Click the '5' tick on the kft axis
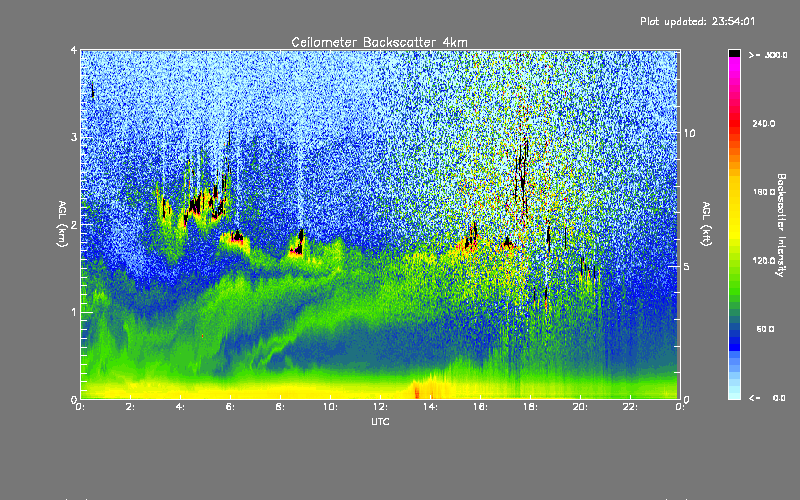 687,266
